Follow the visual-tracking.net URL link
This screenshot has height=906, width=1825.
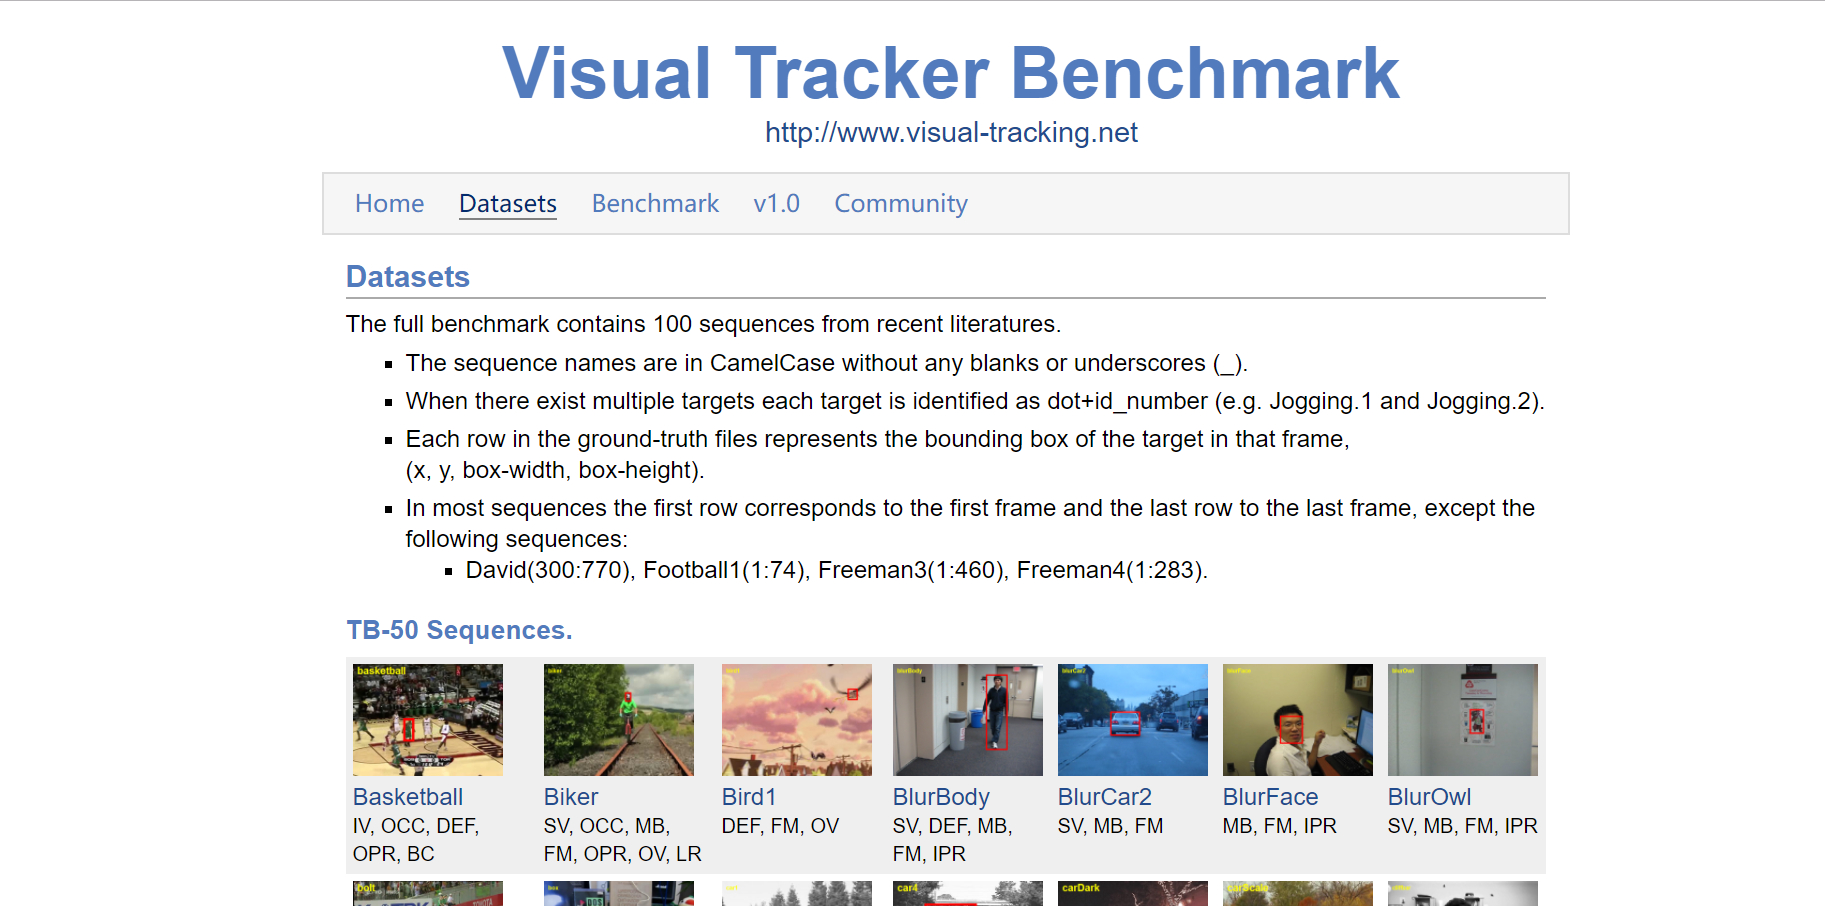pyautogui.click(x=951, y=133)
